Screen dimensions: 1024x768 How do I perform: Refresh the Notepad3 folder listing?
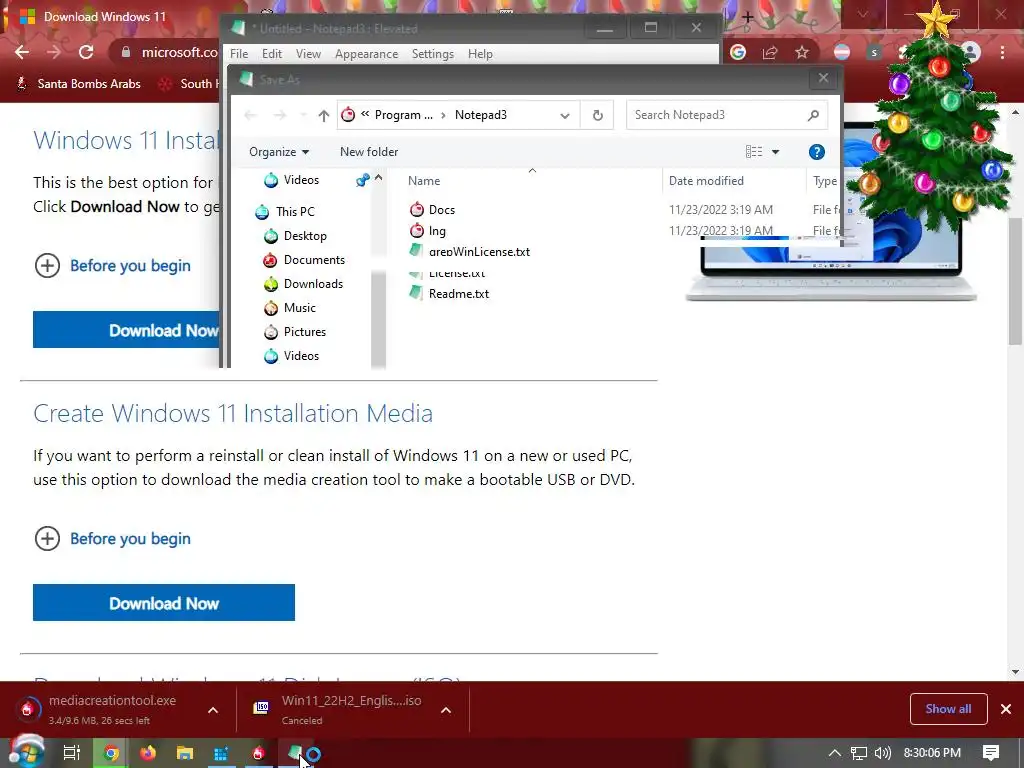coord(598,116)
